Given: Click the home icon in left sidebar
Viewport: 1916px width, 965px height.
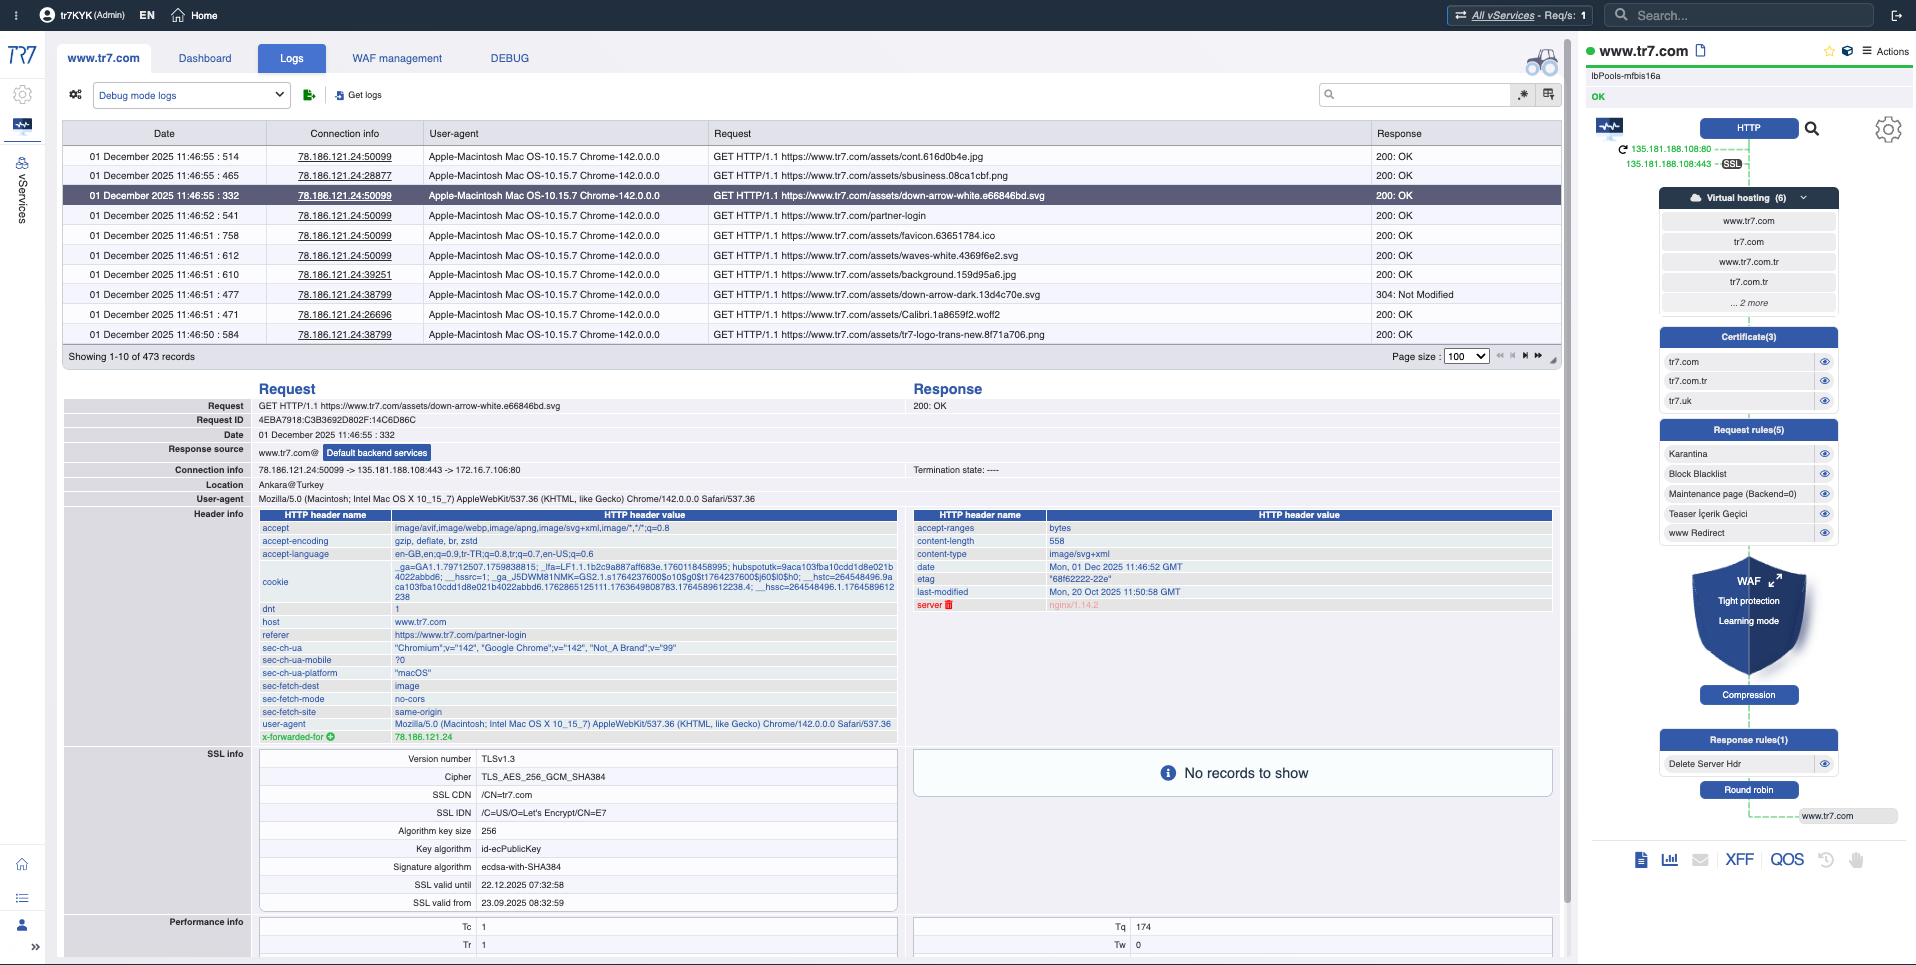Looking at the screenshot, I should (22, 864).
